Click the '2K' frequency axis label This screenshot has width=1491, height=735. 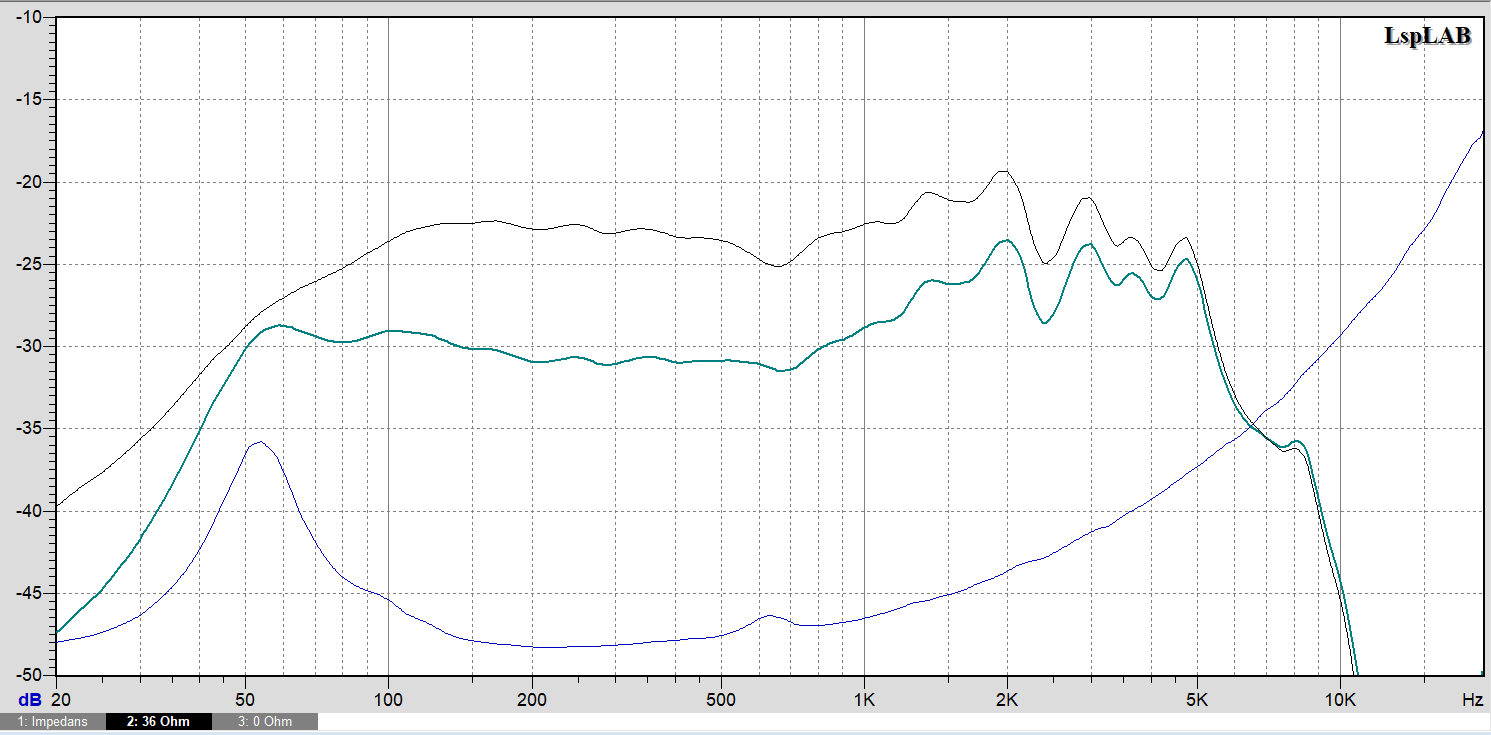click(1007, 698)
